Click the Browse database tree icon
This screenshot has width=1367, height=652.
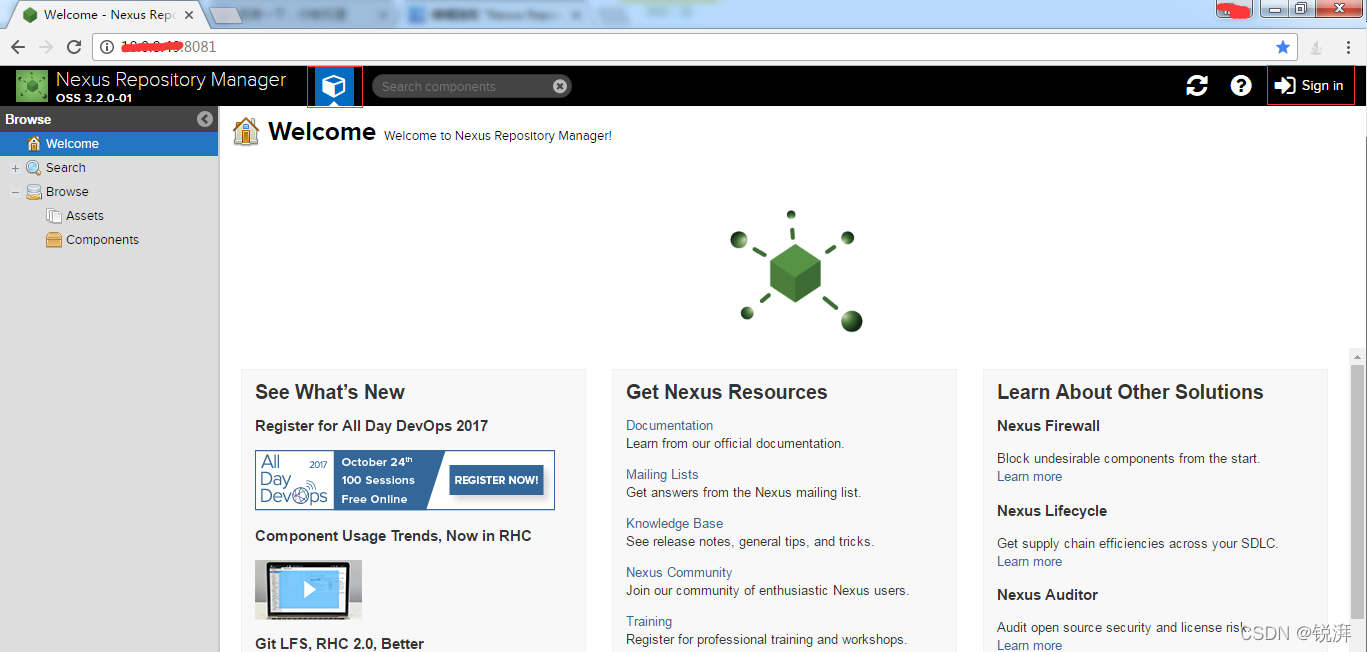point(34,192)
